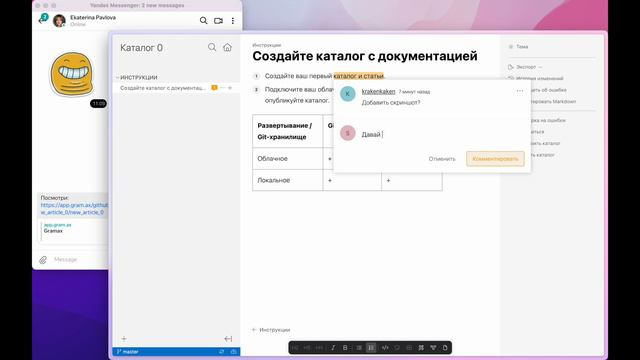Viewport: 640px width, 360px height.
Task: Attach file with page icon in toolbar
Action: pos(445,348)
